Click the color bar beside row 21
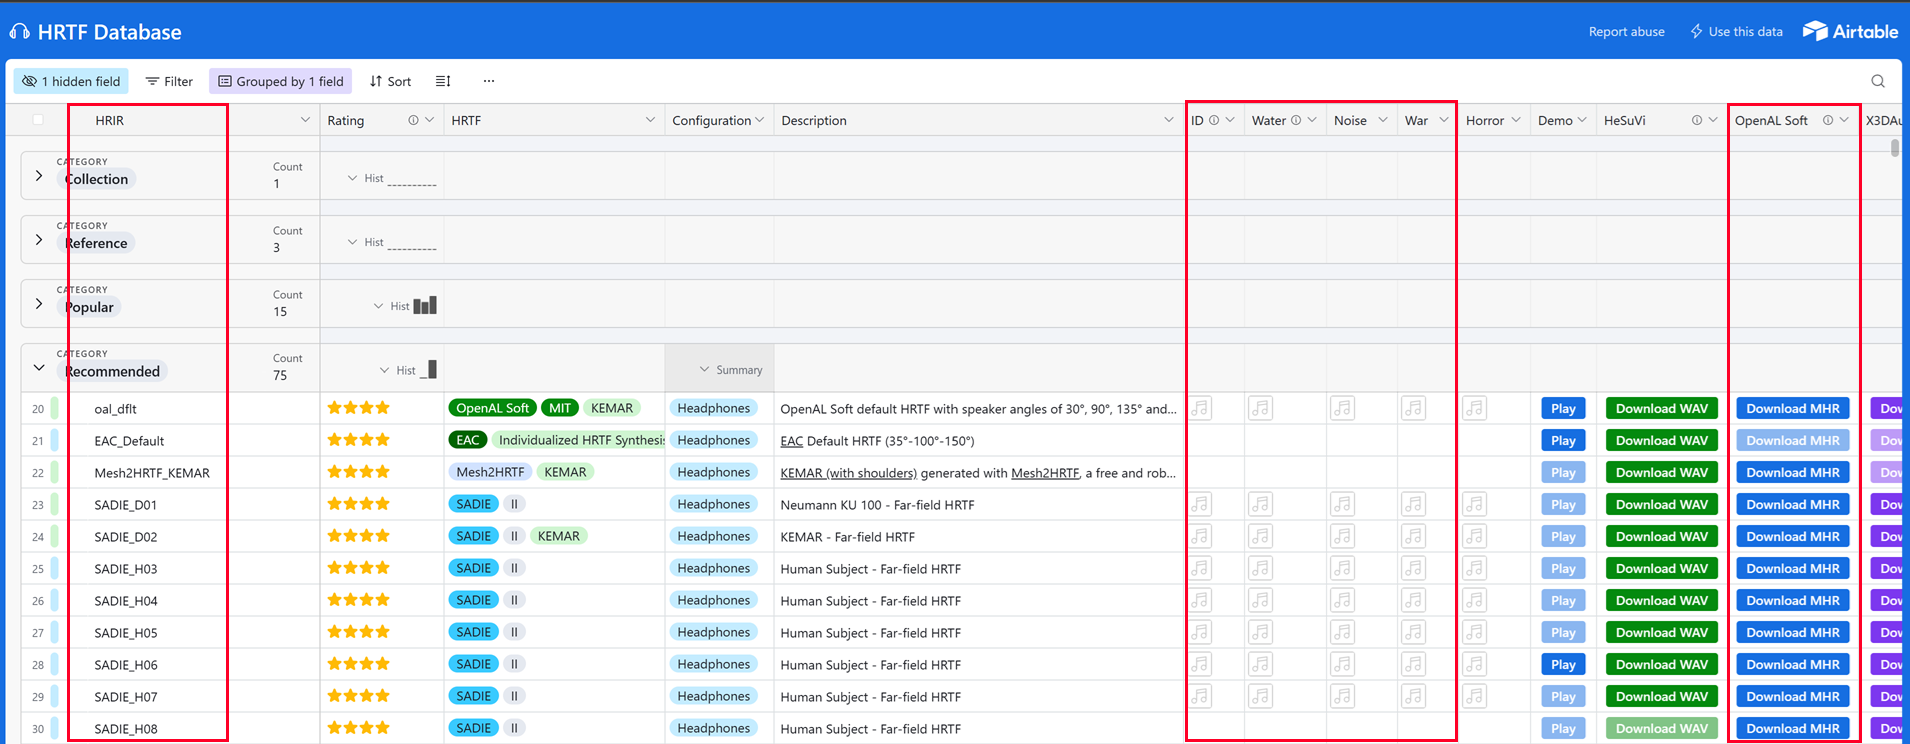Screen dimensions: 1910x744 [54, 440]
